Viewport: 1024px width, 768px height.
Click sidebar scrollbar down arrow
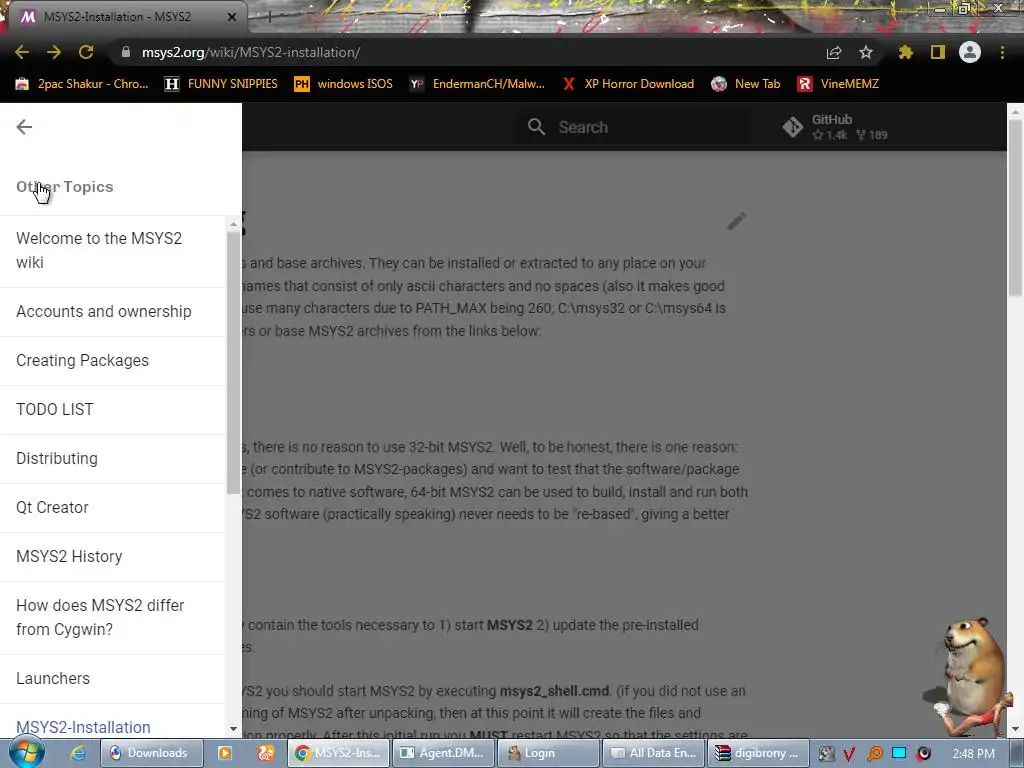pos(234,729)
